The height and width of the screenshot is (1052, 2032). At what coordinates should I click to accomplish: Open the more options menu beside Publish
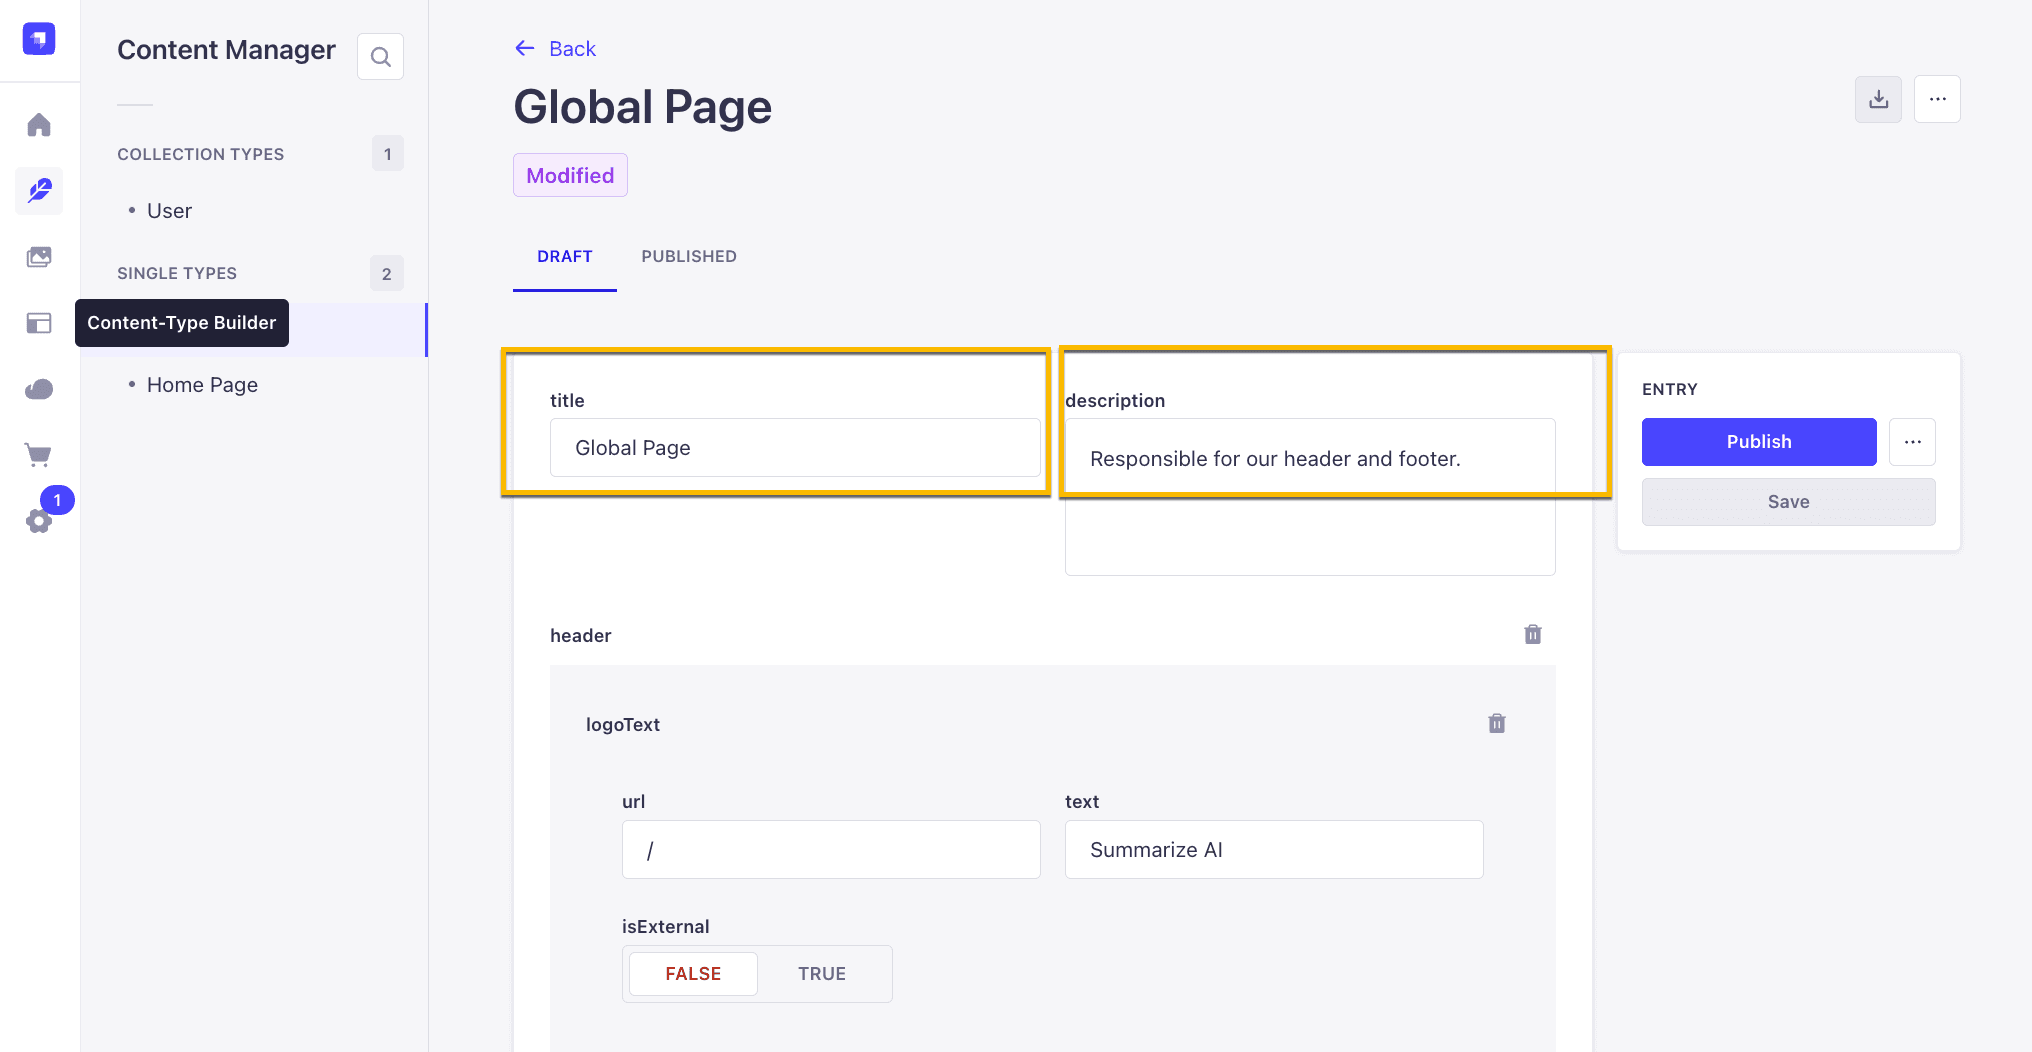point(1912,442)
